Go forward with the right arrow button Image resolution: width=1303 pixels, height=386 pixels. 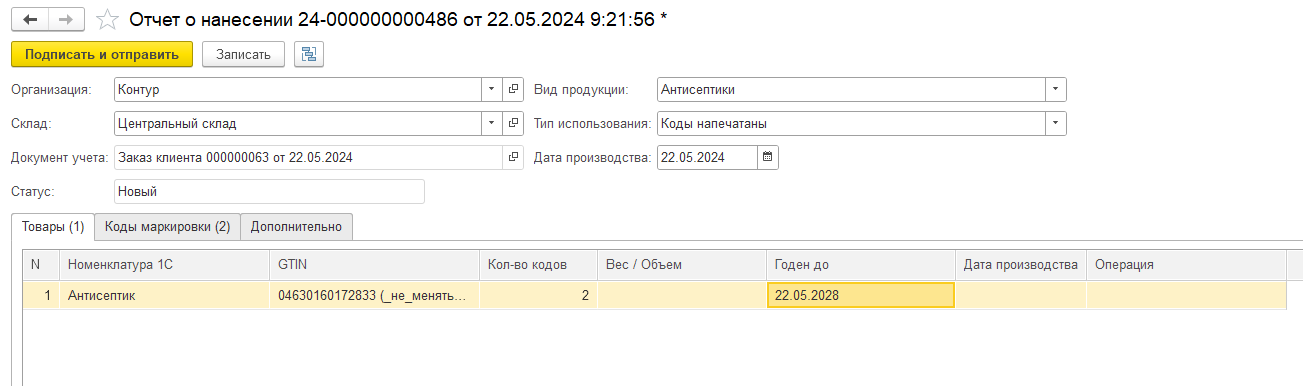[x=65, y=20]
